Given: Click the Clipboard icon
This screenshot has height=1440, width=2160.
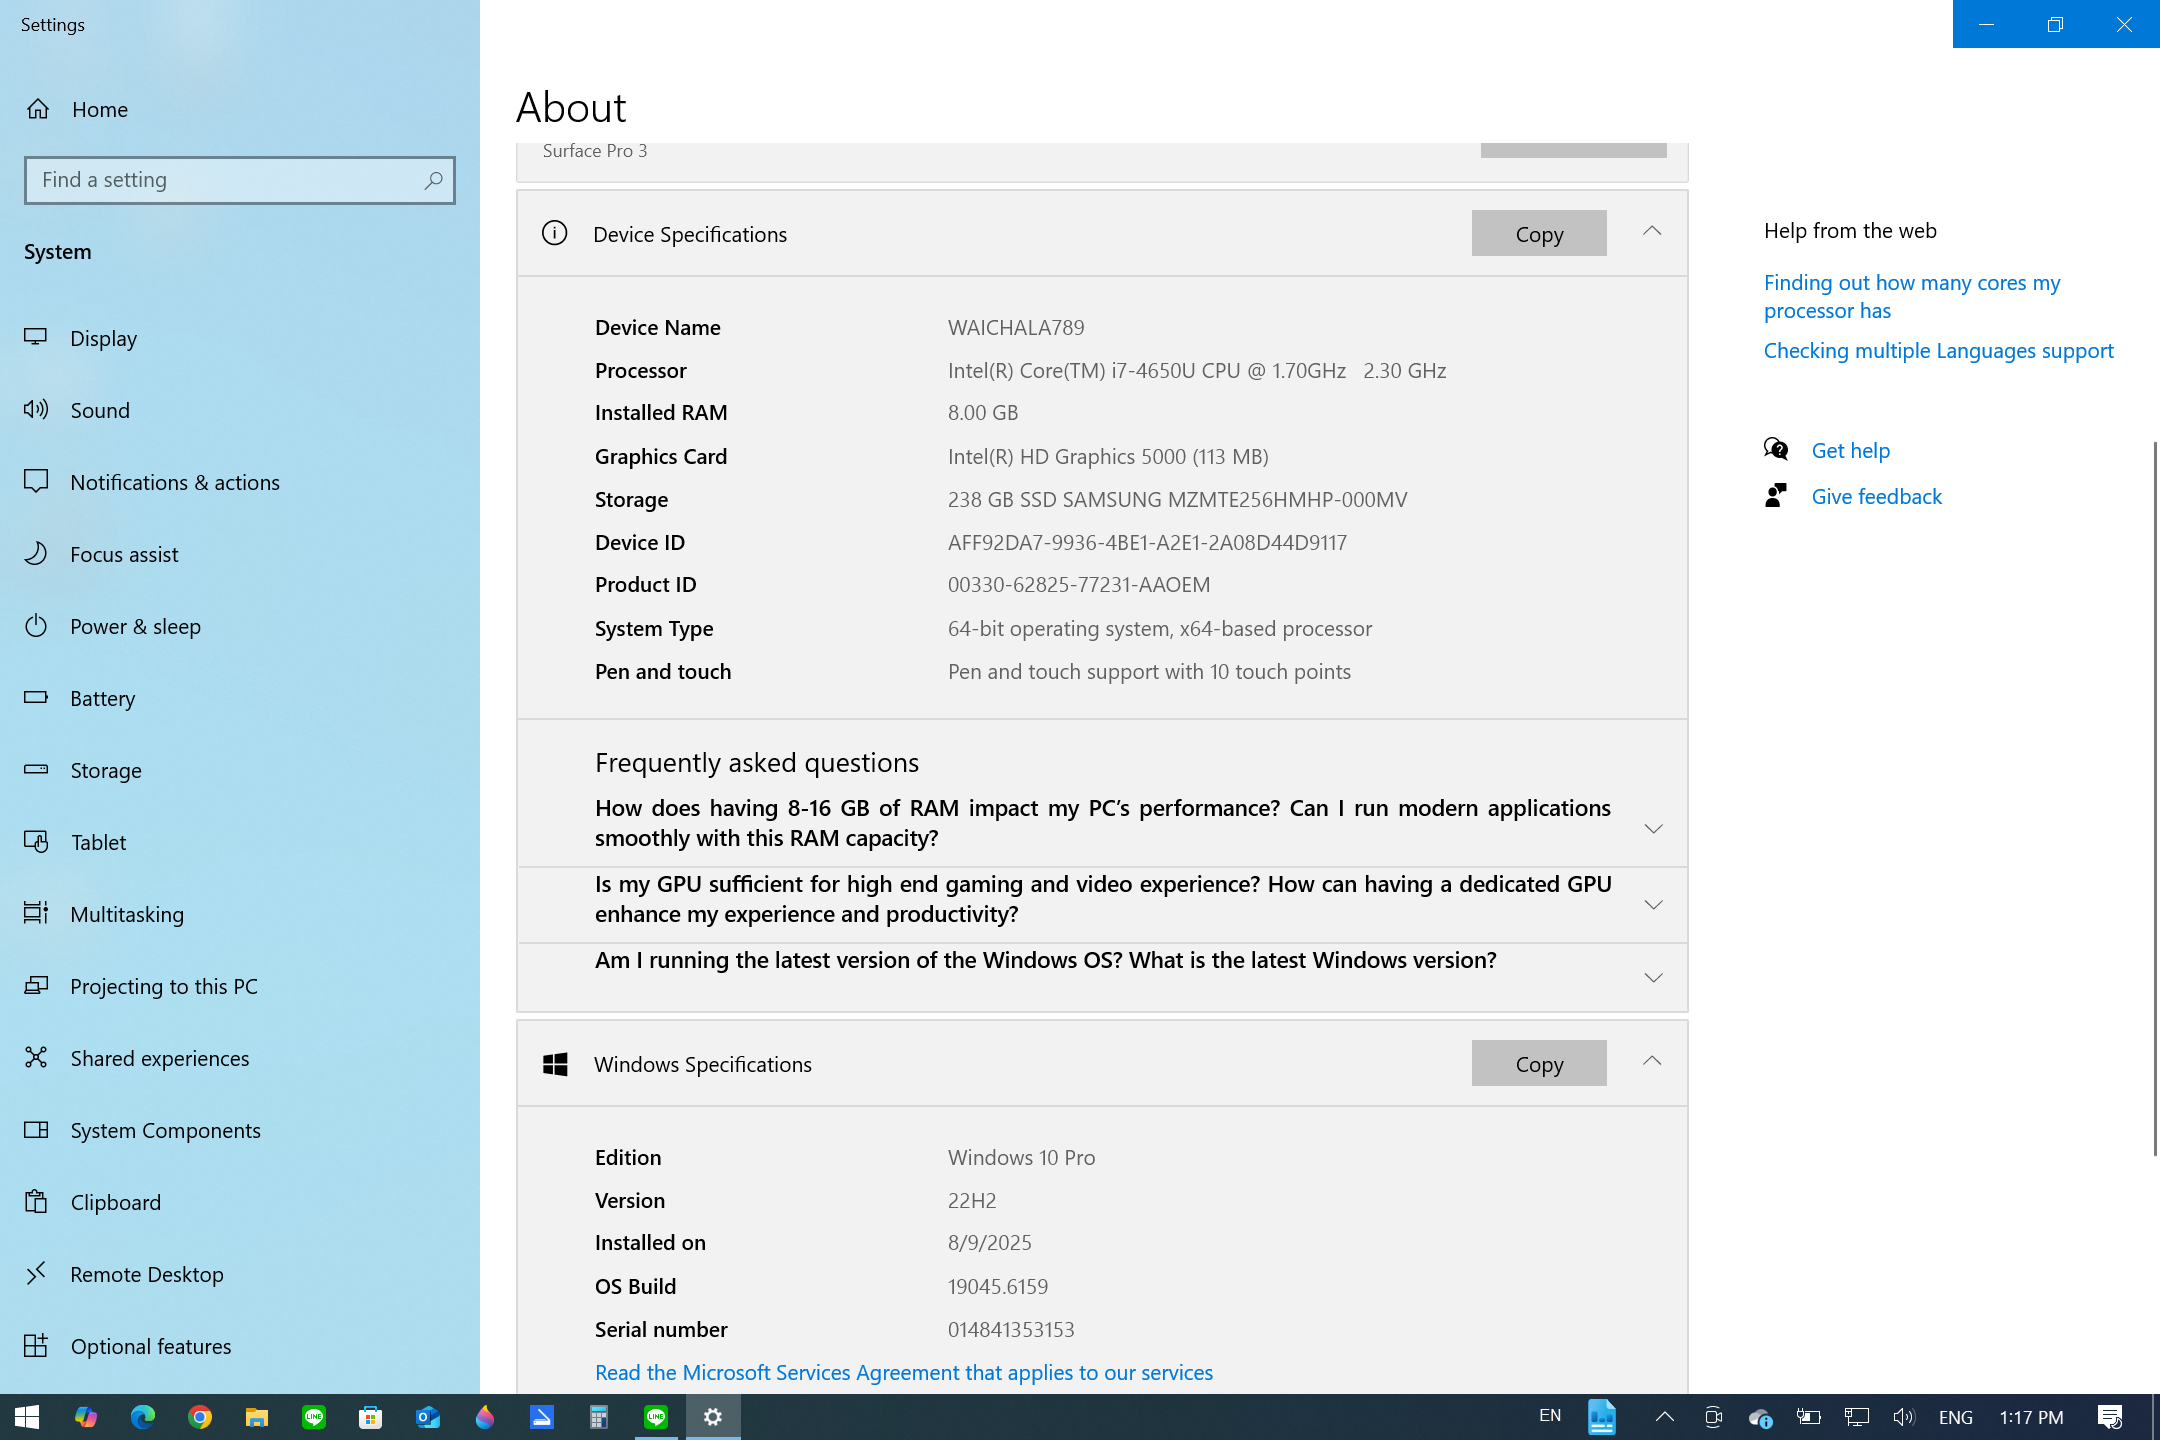Looking at the screenshot, I should tap(36, 1201).
